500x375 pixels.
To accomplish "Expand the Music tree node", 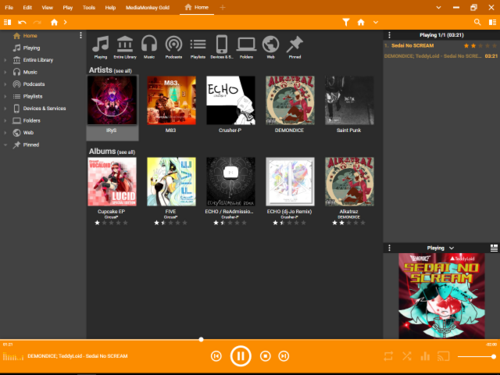I will click(x=5, y=72).
